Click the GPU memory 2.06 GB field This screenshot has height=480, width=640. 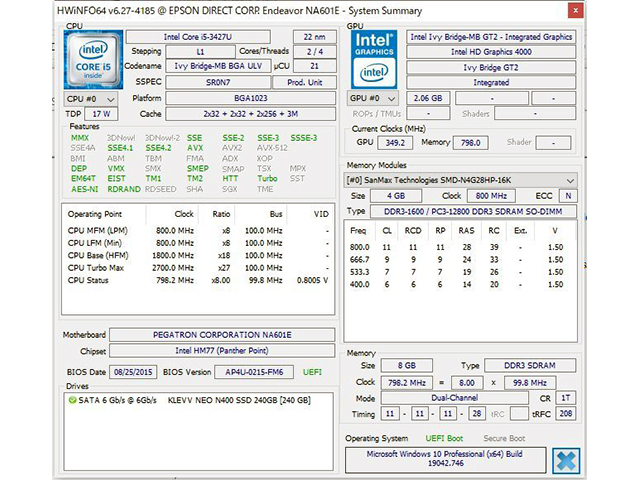point(428,98)
